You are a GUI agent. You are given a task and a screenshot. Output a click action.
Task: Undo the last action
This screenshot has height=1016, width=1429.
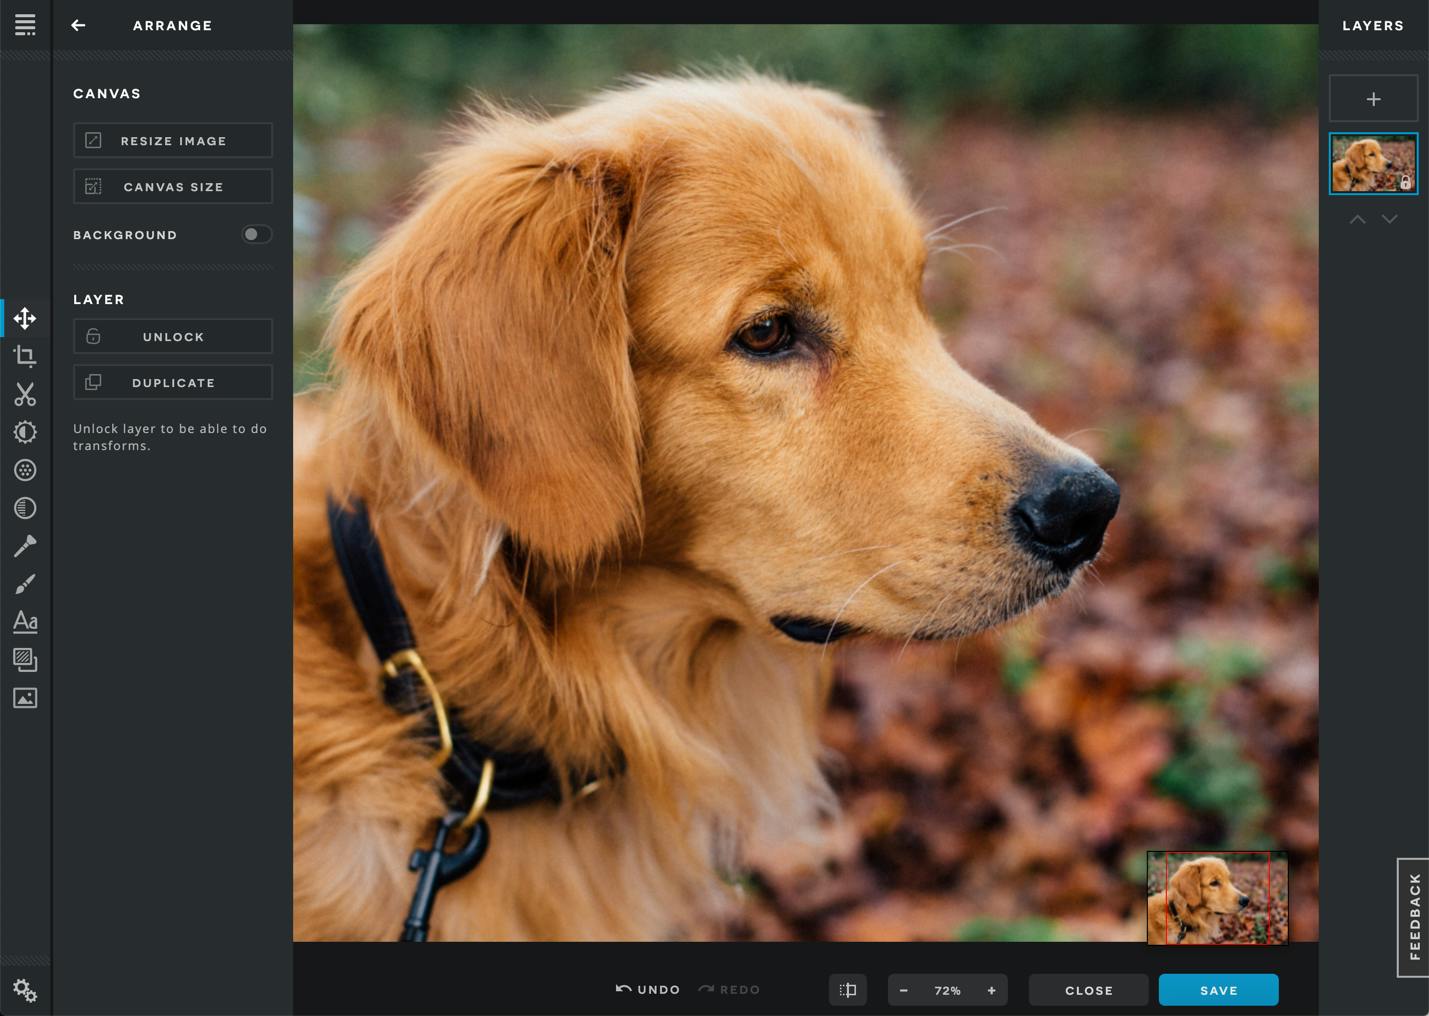pos(648,990)
